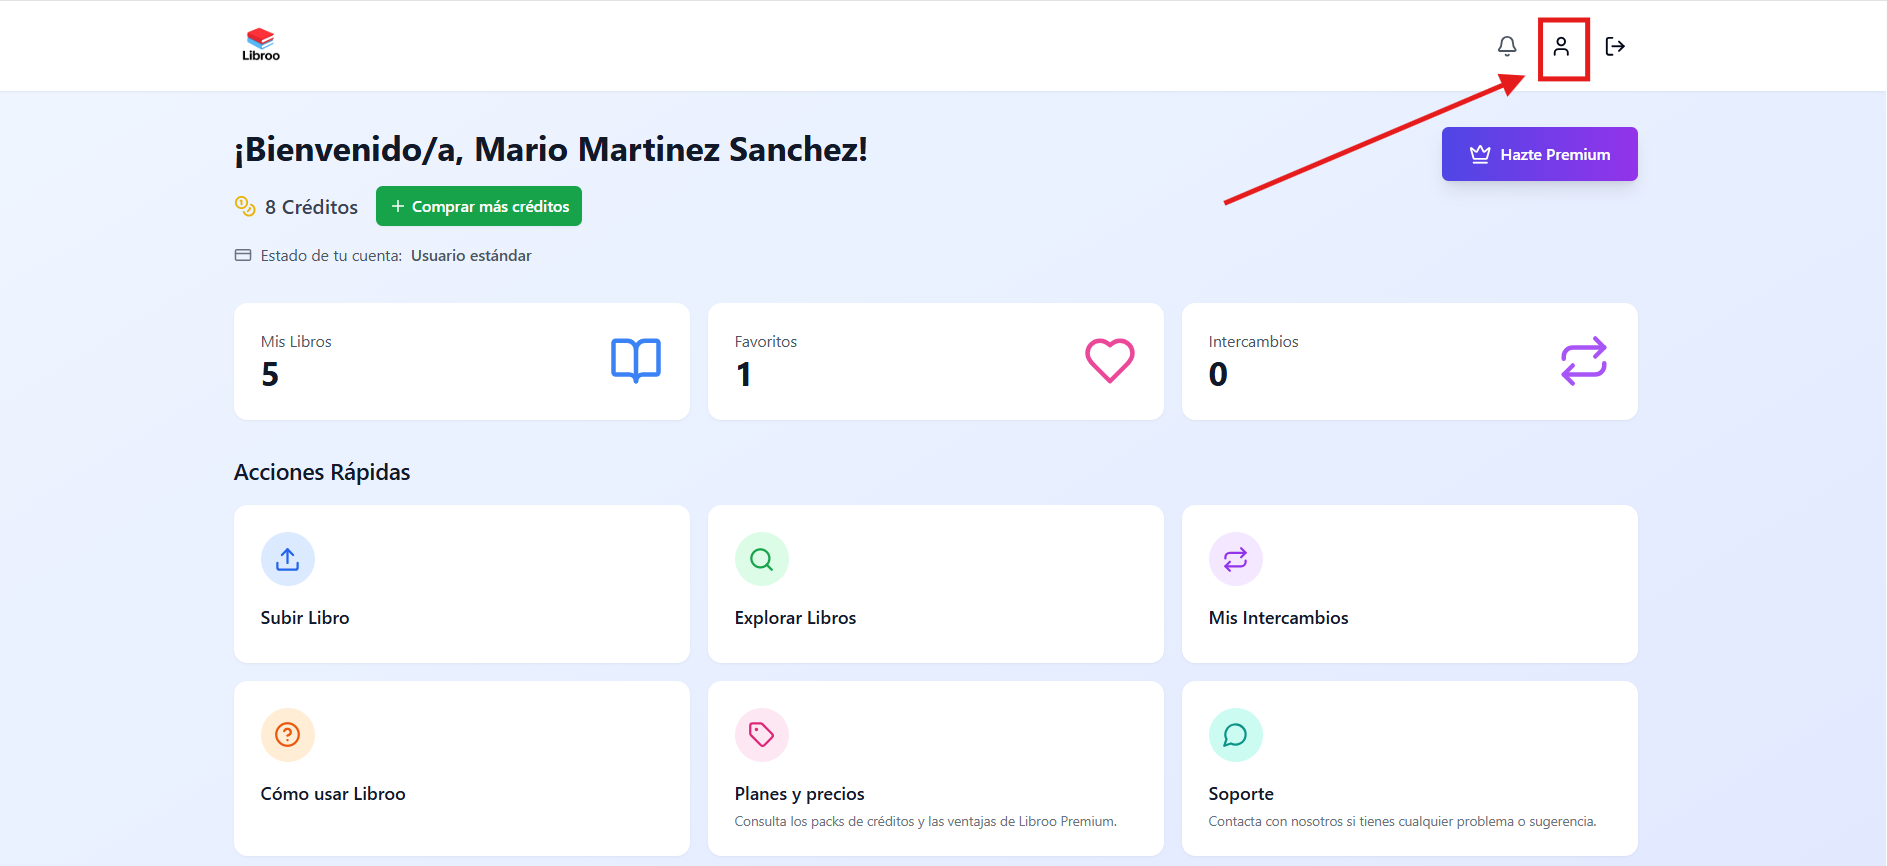The height and width of the screenshot is (866, 1887).
Task: Click the credits coins icon
Action: coord(245,206)
